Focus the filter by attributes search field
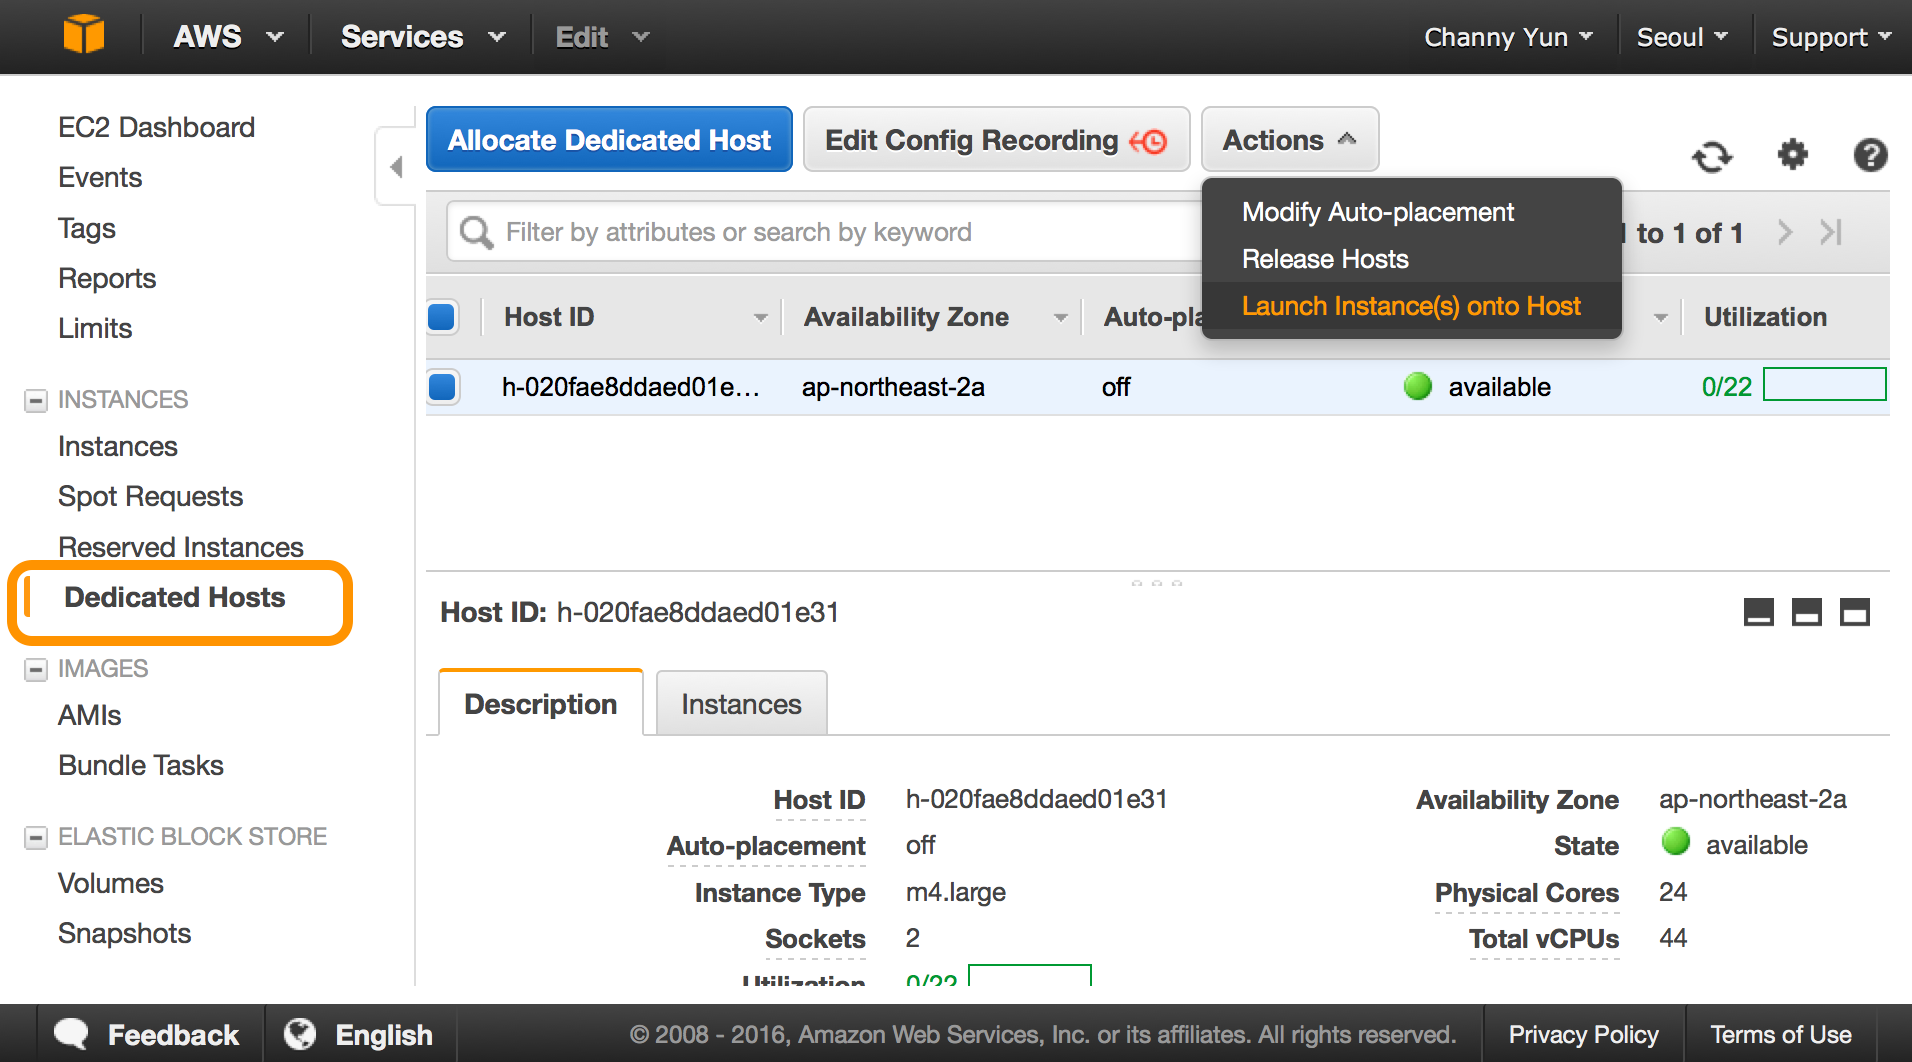1912x1062 pixels. coord(825,232)
